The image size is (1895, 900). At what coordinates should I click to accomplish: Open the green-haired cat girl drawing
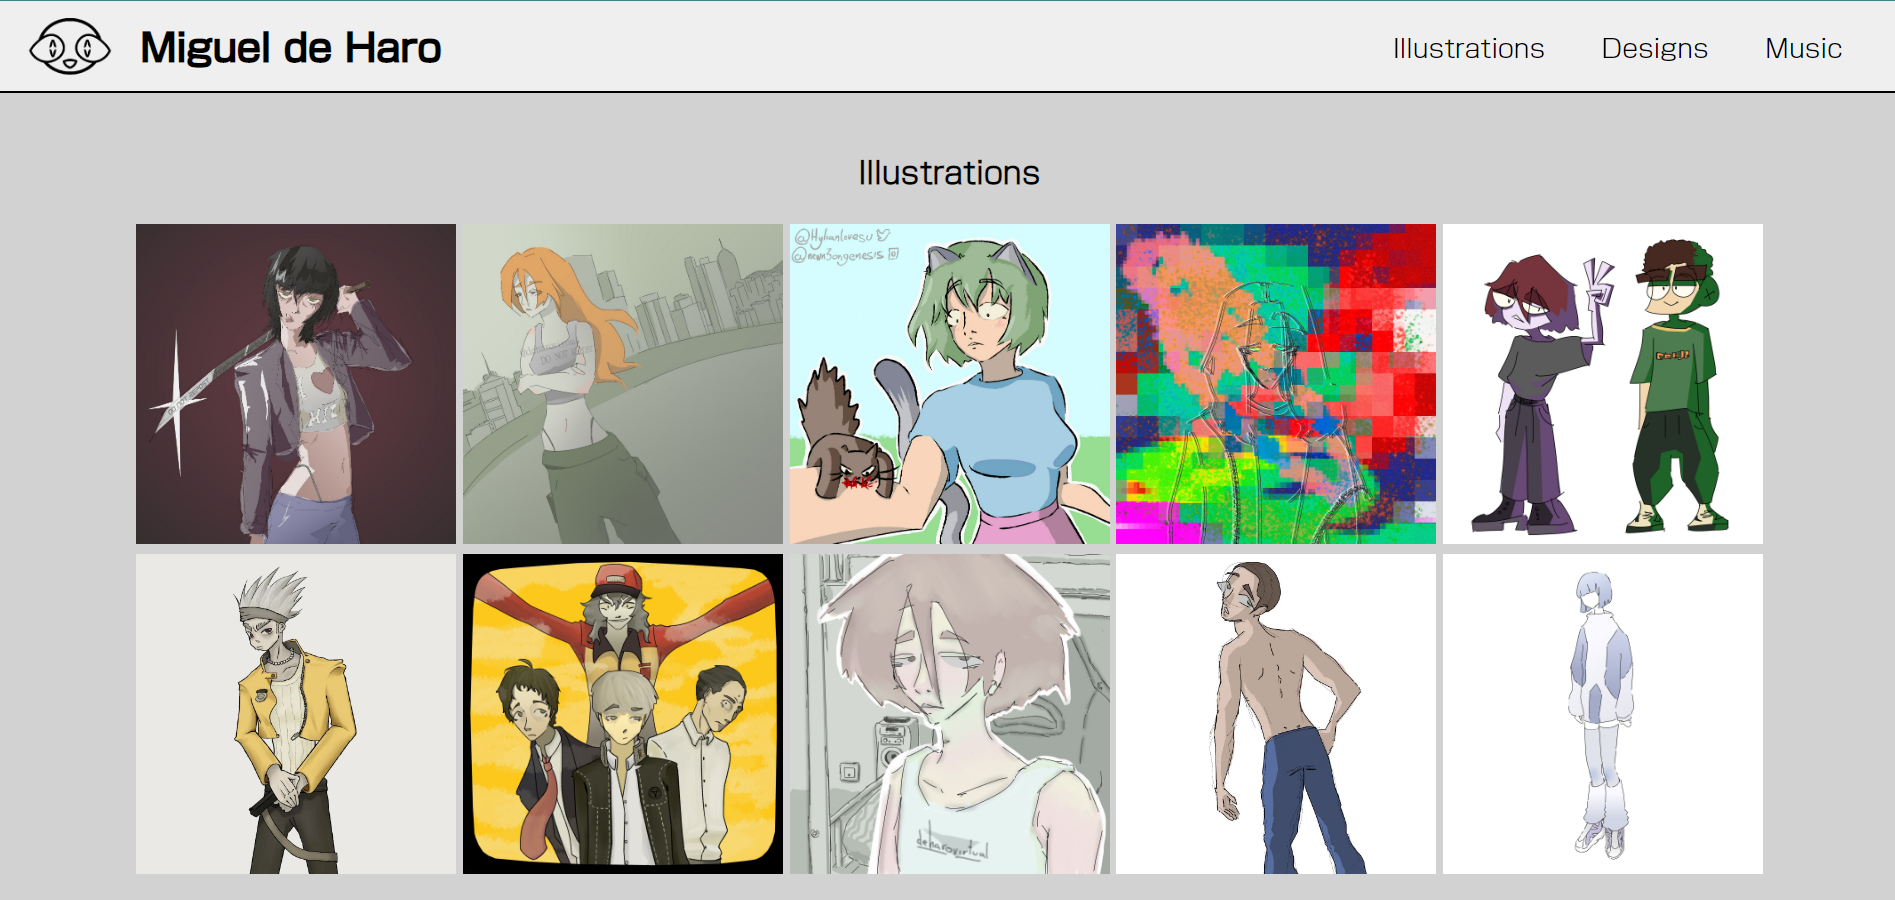(949, 384)
